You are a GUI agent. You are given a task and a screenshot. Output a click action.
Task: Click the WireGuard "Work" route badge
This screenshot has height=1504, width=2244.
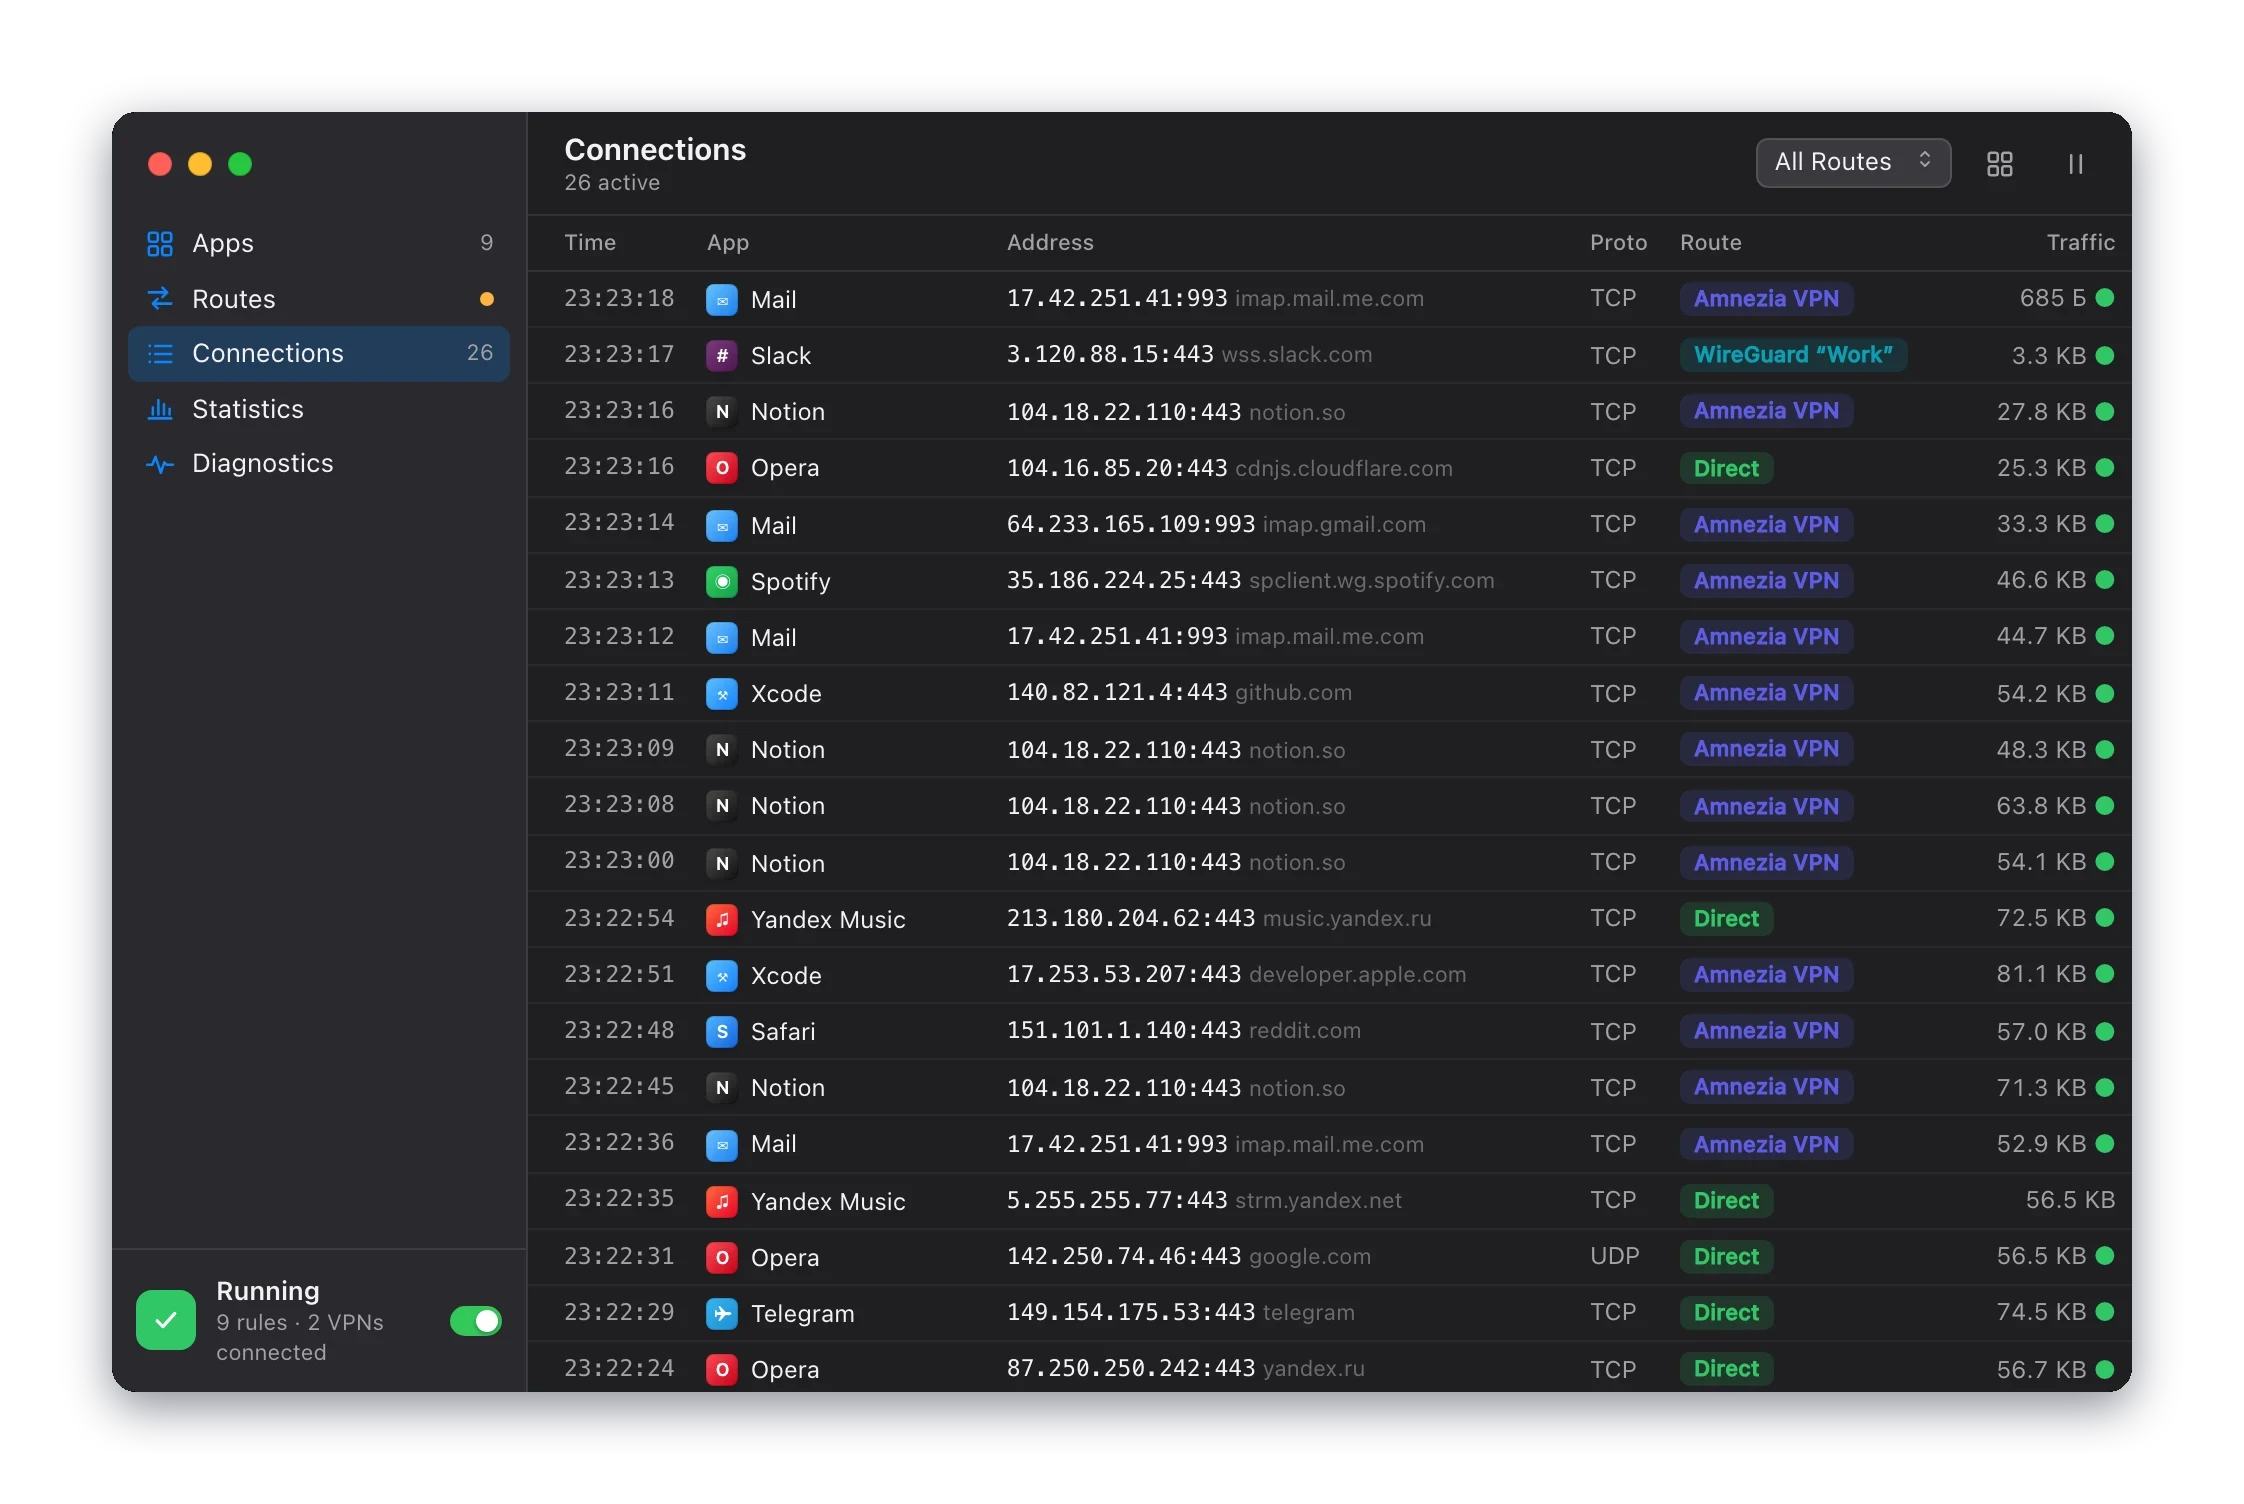[x=1793, y=355]
